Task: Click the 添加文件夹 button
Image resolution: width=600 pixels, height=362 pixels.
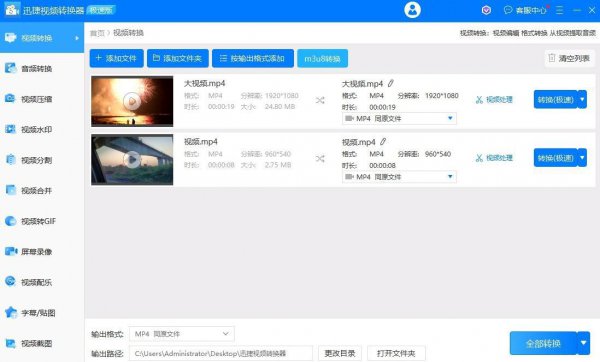Action: point(178,58)
